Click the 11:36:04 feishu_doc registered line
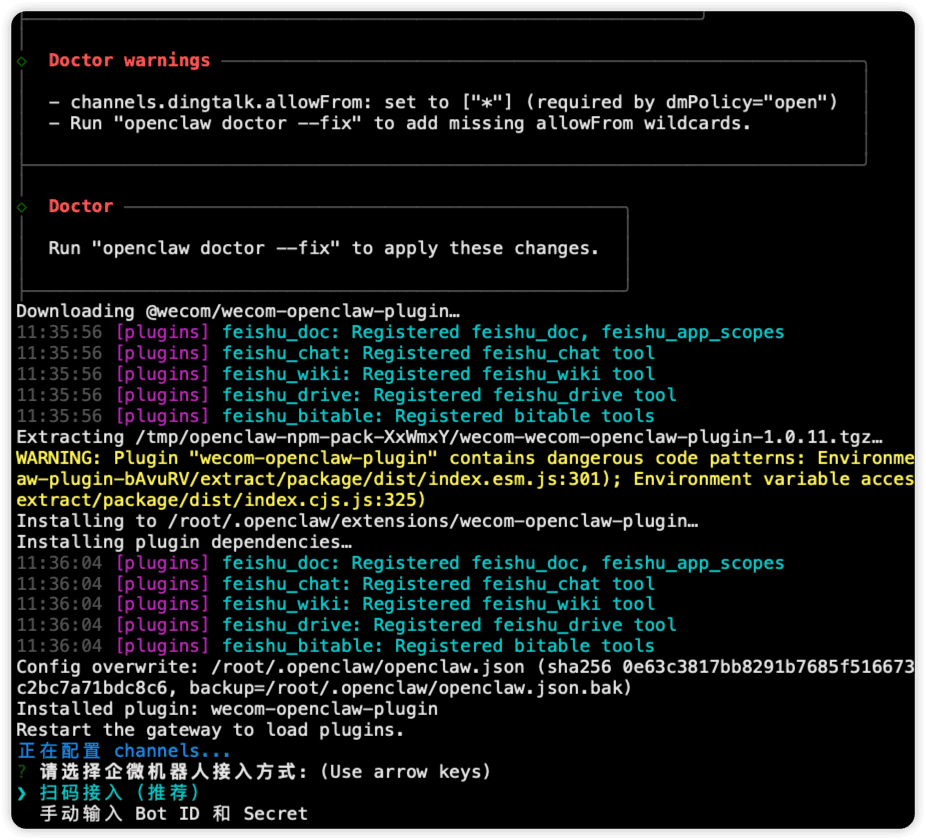926x840 pixels. click(x=400, y=563)
